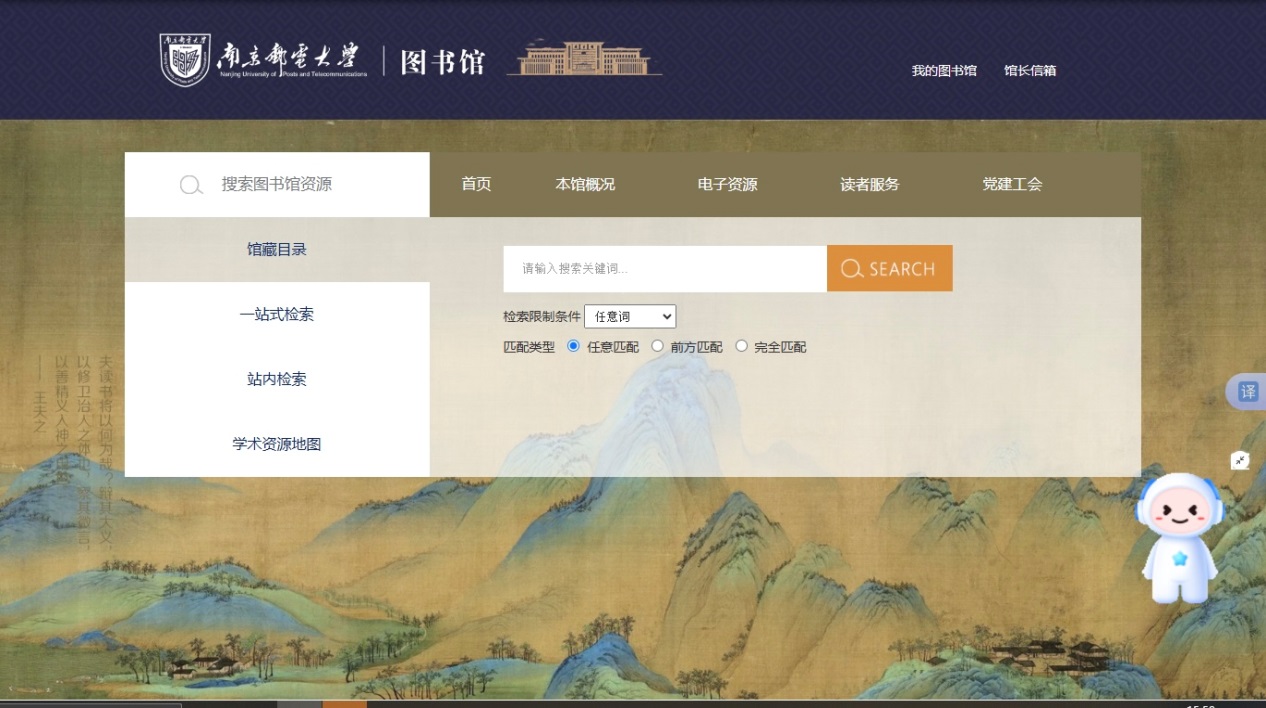
Task: Switch to the 一站式检索 tab
Action: (x=277, y=314)
